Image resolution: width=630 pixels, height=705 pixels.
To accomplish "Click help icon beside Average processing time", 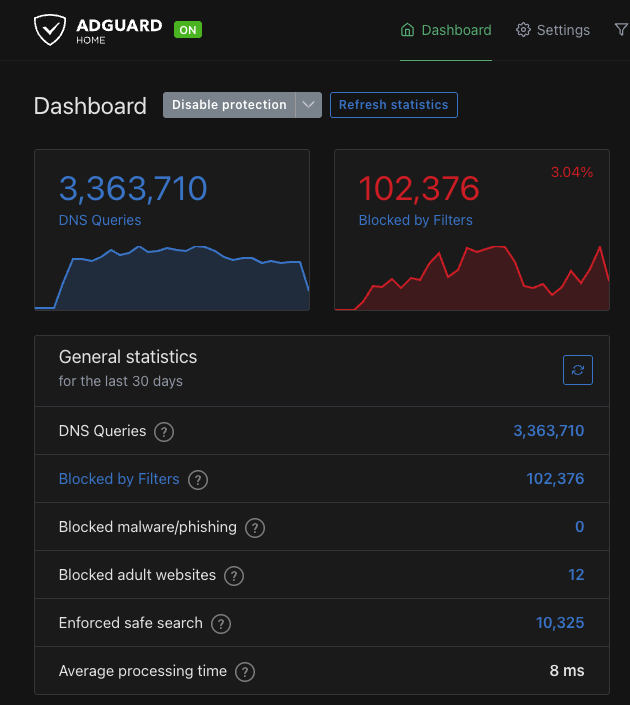I will [x=245, y=672].
